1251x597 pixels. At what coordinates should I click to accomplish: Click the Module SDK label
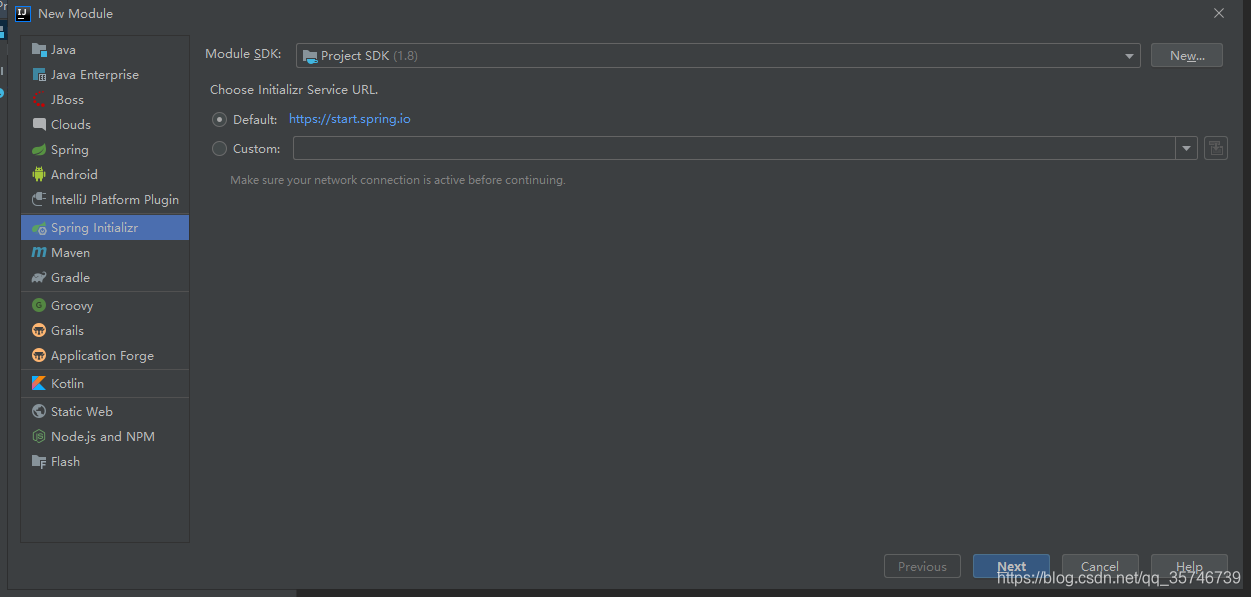point(243,54)
